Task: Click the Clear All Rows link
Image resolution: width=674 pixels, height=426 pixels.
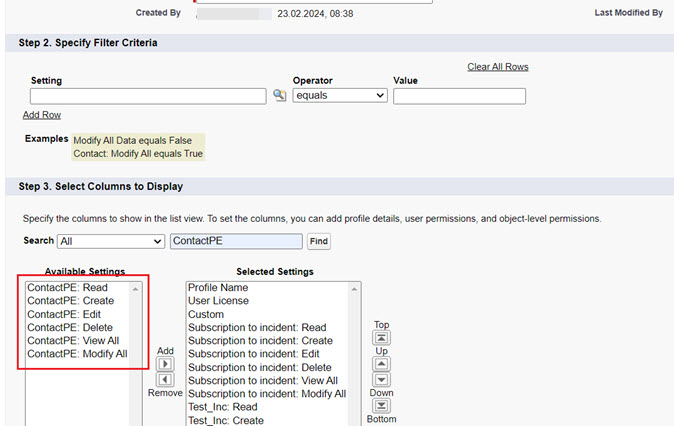Action: click(x=498, y=67)
